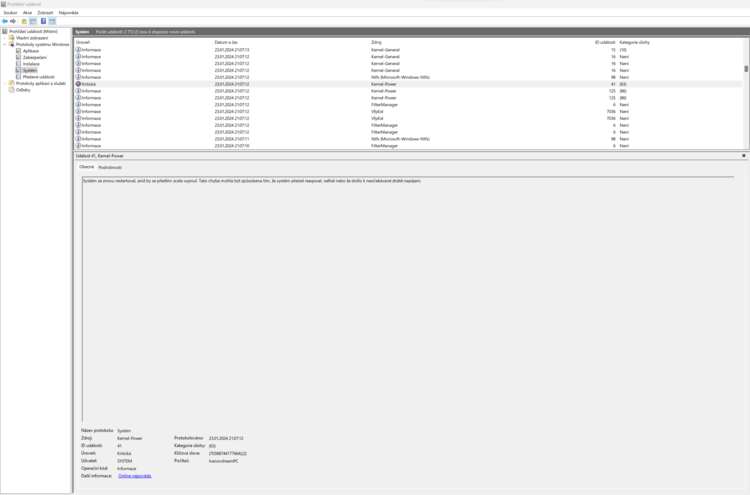Click the info icon of the 21:07:11 Ntfs event
The height and width of the screenshot is (495, 750).
click(x=78, y=139)
